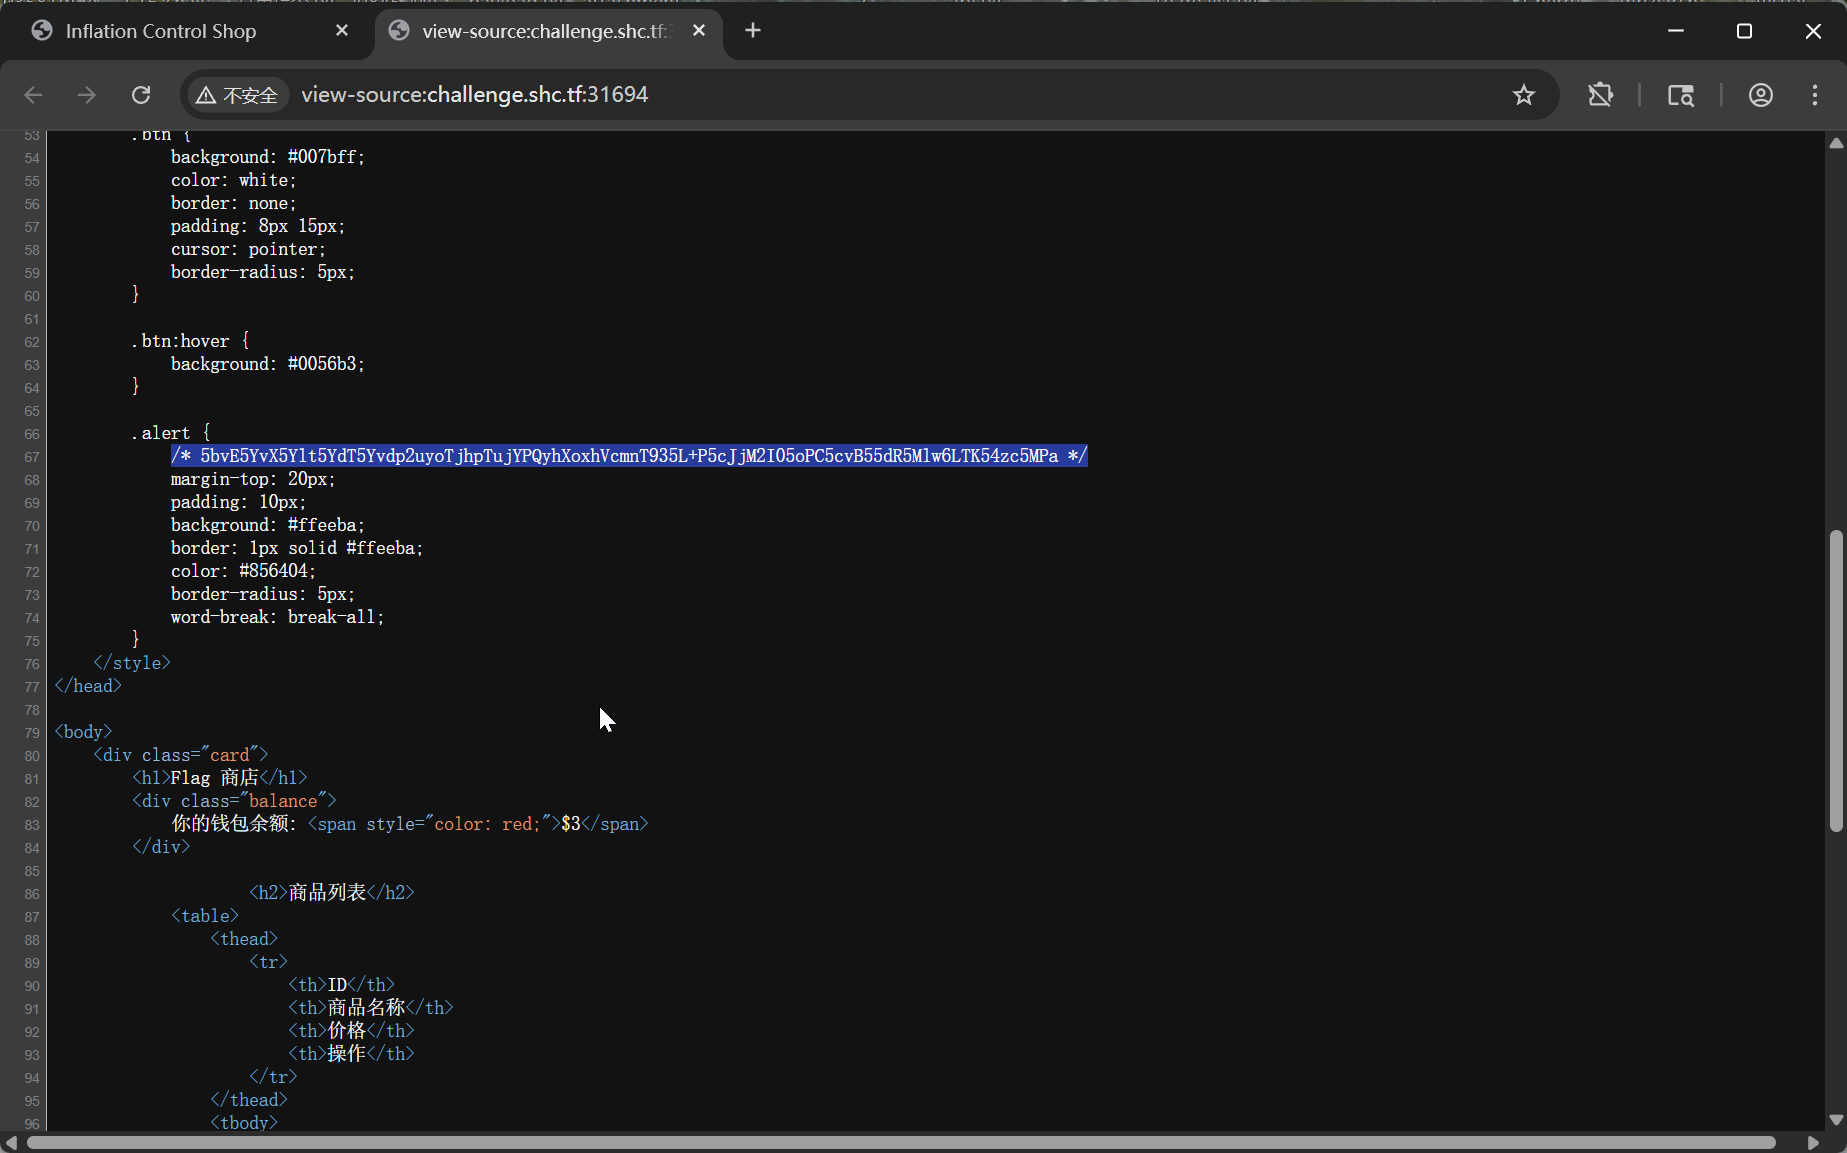
Task: Click the address bar URL text
Action: pyautogui.click(x=474, y=95)
